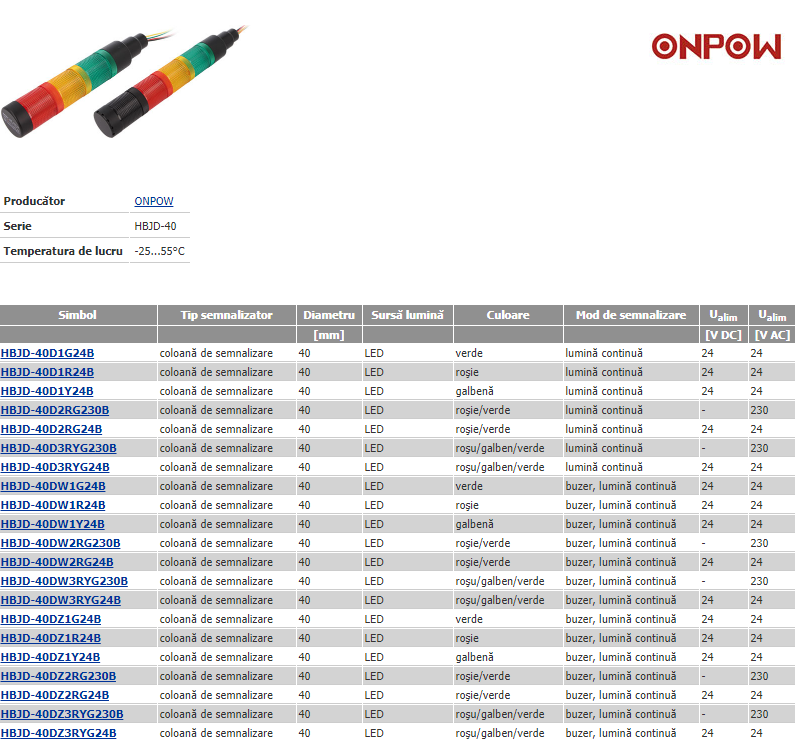Open product HBJD-40DW3RYG24B link

pyautogui.click(x=61, y=600)
